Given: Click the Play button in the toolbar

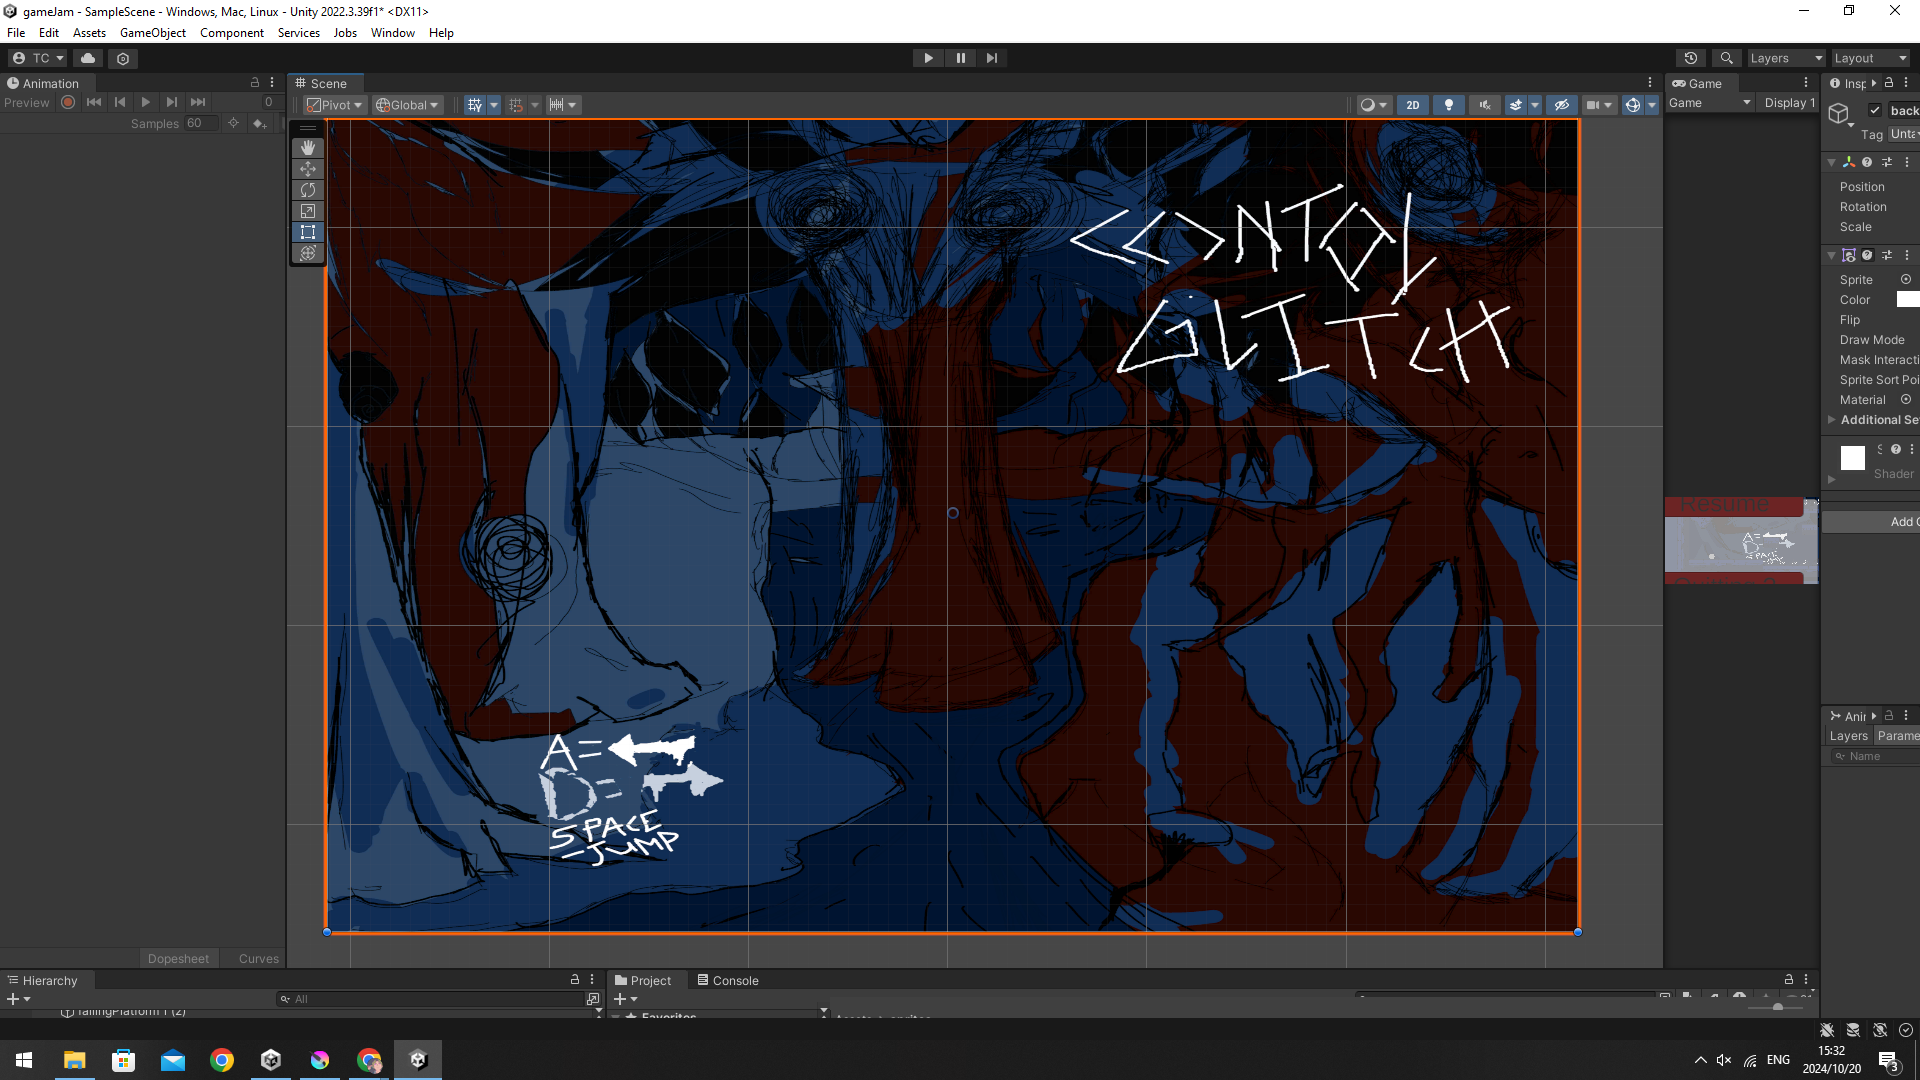Looking at the screenshot, I should click(x=928, y=58).
